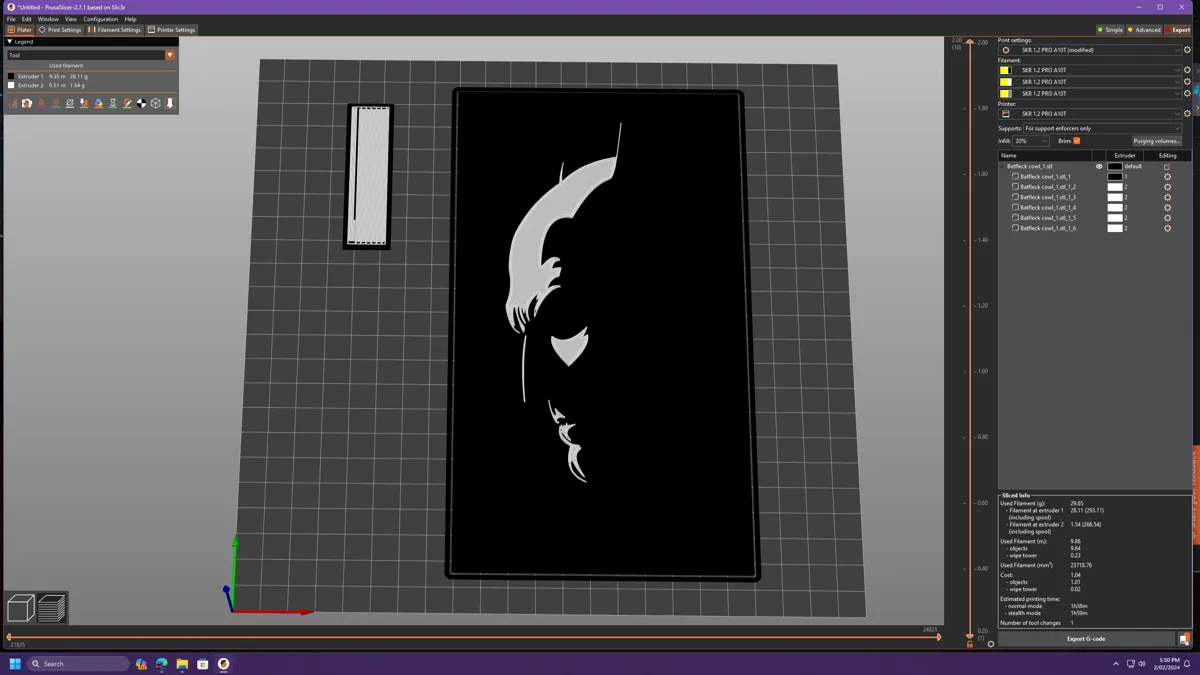Switch to Print Settings tab
Viewport: 1200px width, 675px height.
(x=60, y=30)
